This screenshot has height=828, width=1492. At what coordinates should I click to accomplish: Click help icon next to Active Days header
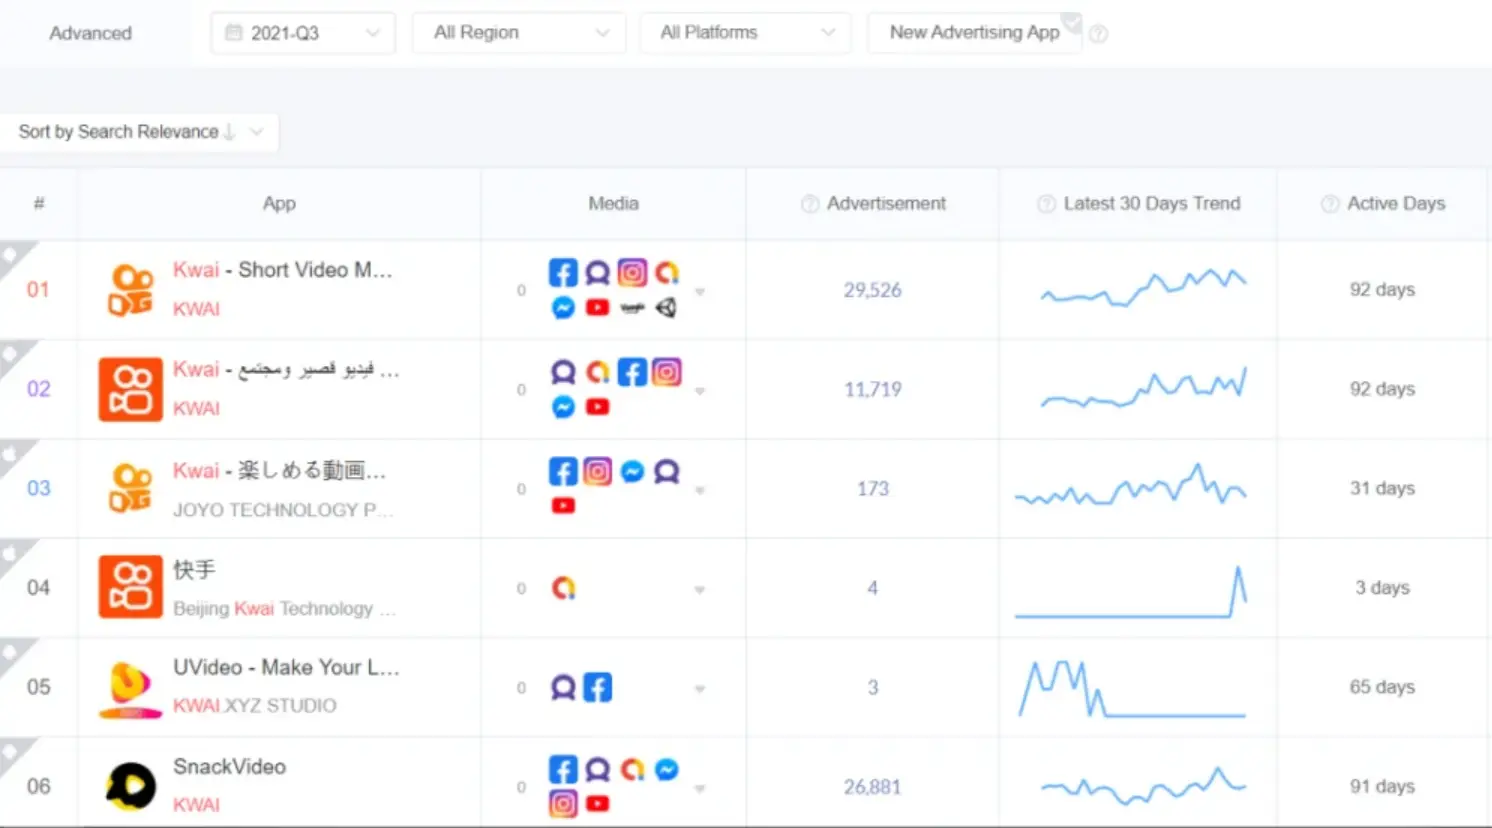(x=1330, y=204)
